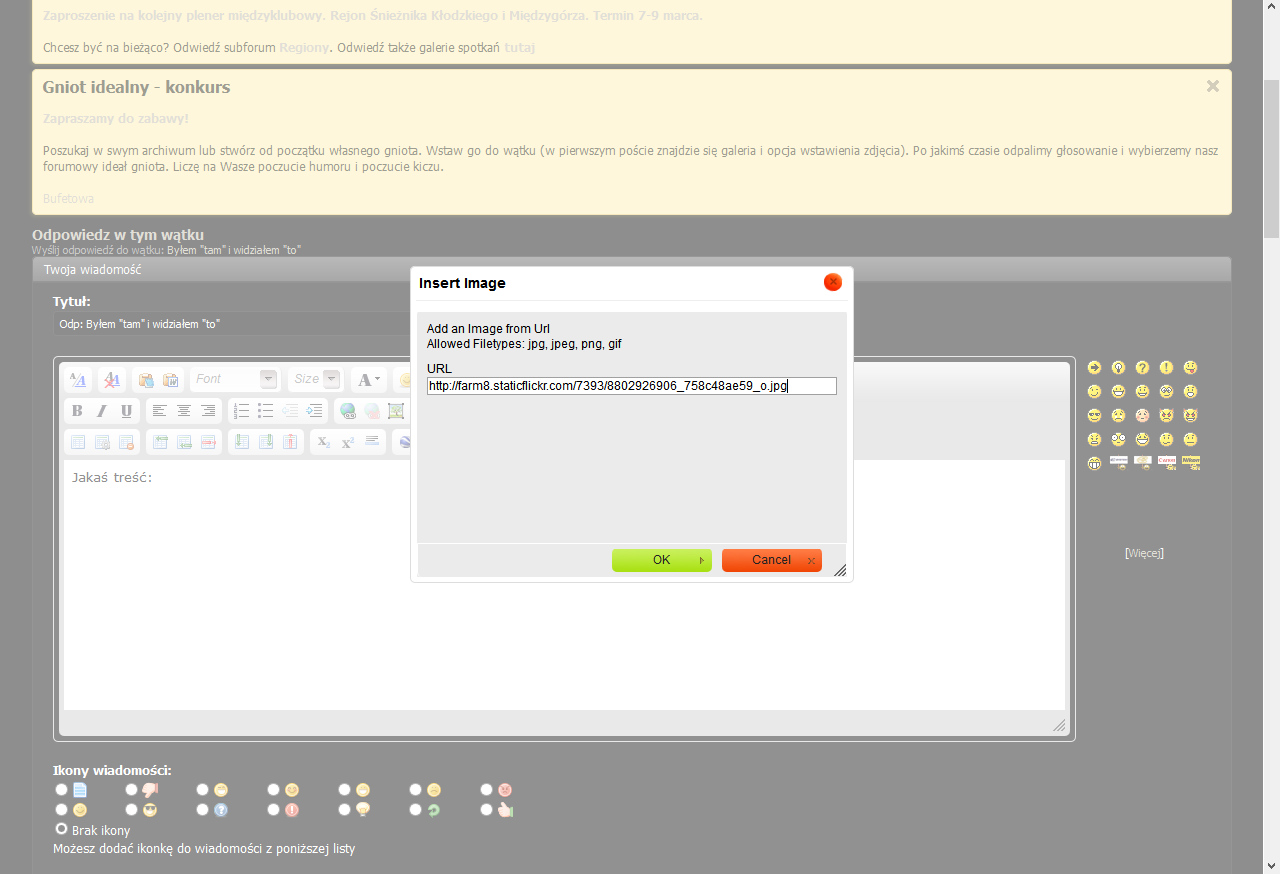Click OK in Insert Image dialog
1280x874 pixels.
point(661,560)
